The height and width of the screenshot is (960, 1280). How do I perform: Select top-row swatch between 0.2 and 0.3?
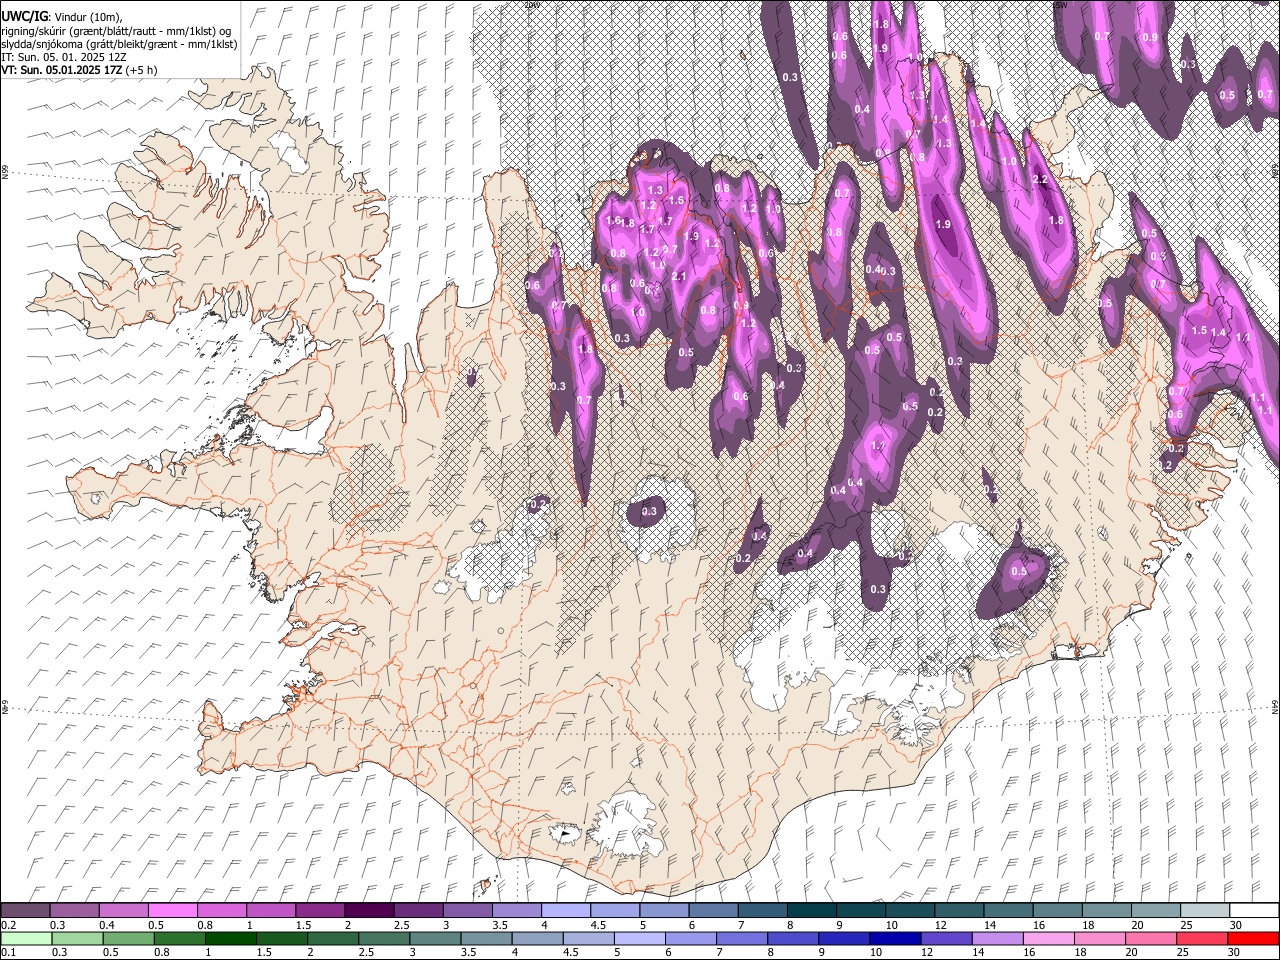(25, 910)
